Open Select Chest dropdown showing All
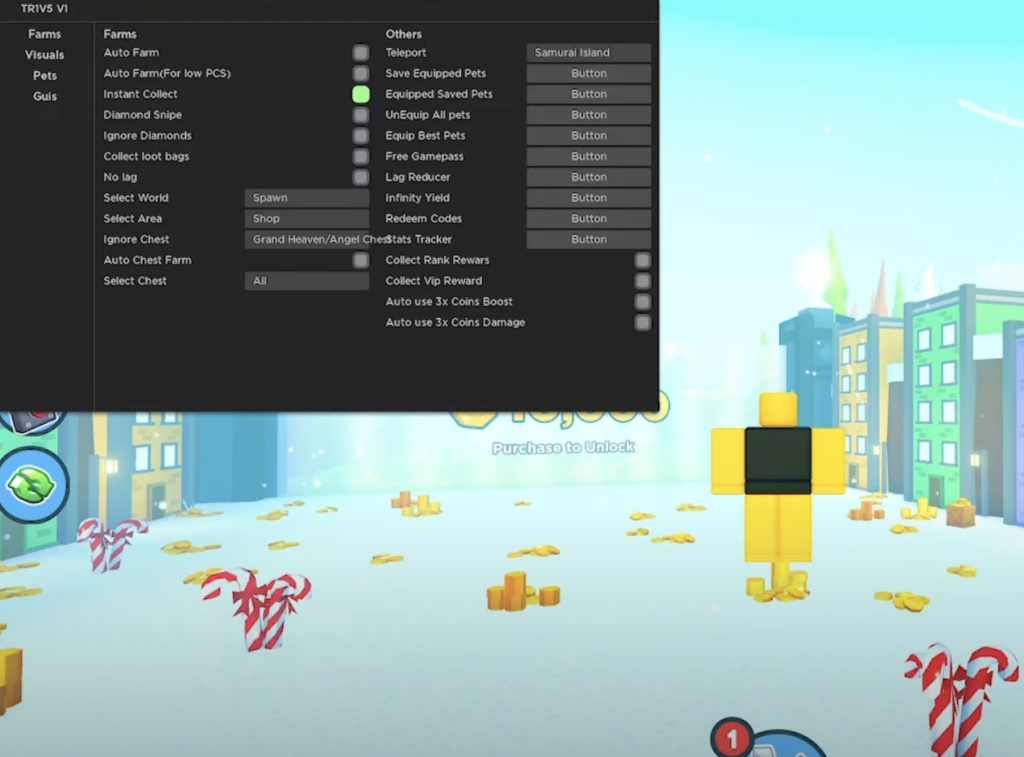The image size is (1024, 757). [x=307, y=281]
